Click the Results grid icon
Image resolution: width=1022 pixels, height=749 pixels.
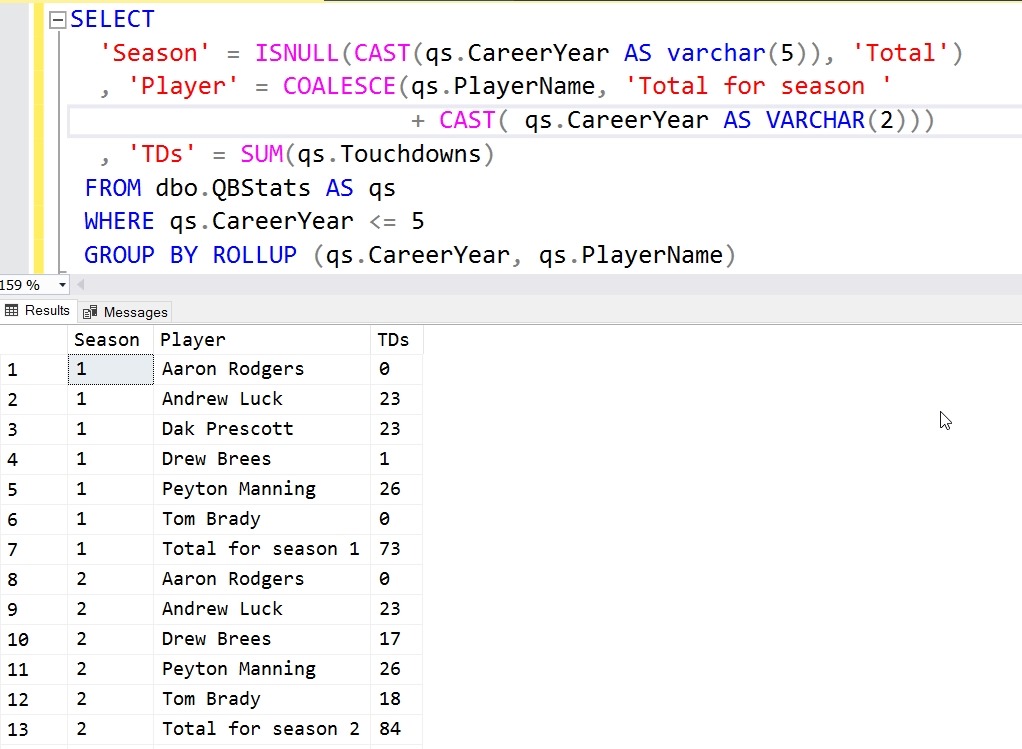coord(12,311)
